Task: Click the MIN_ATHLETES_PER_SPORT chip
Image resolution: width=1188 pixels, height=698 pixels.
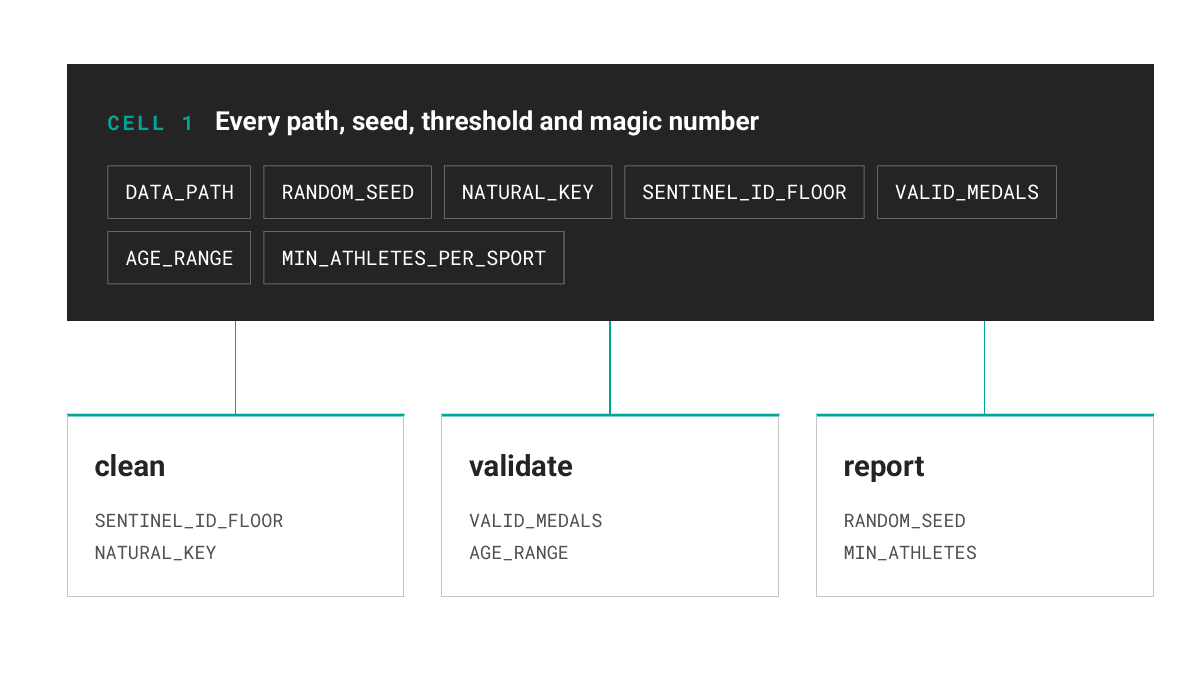Action: click(414, 258)
